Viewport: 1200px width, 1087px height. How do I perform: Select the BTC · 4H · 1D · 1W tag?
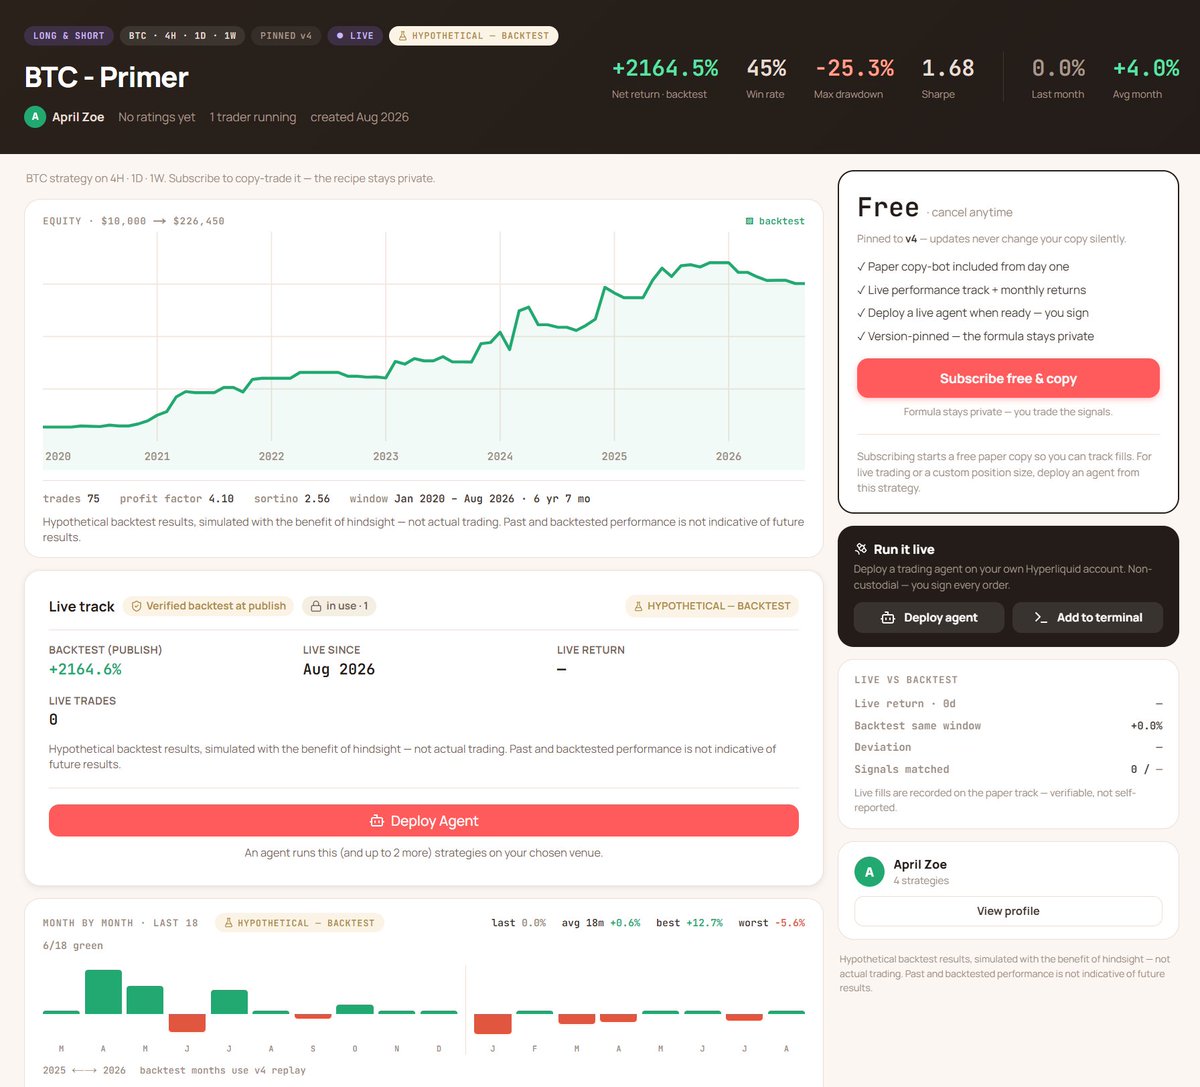(x=182, y=36)
